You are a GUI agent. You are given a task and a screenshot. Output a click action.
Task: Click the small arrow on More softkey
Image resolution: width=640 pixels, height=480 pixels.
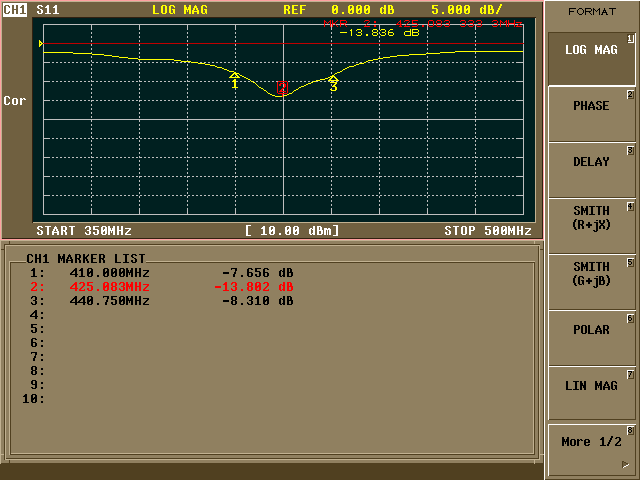625,464
